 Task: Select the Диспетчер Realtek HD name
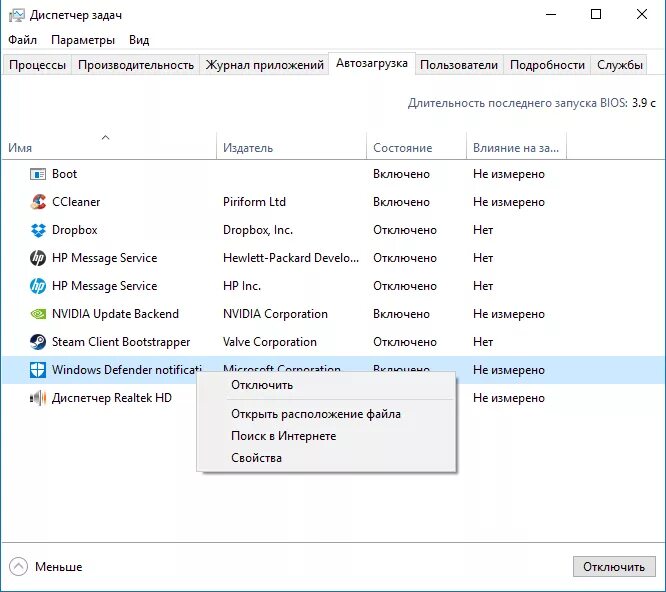(x=112, y=398)
